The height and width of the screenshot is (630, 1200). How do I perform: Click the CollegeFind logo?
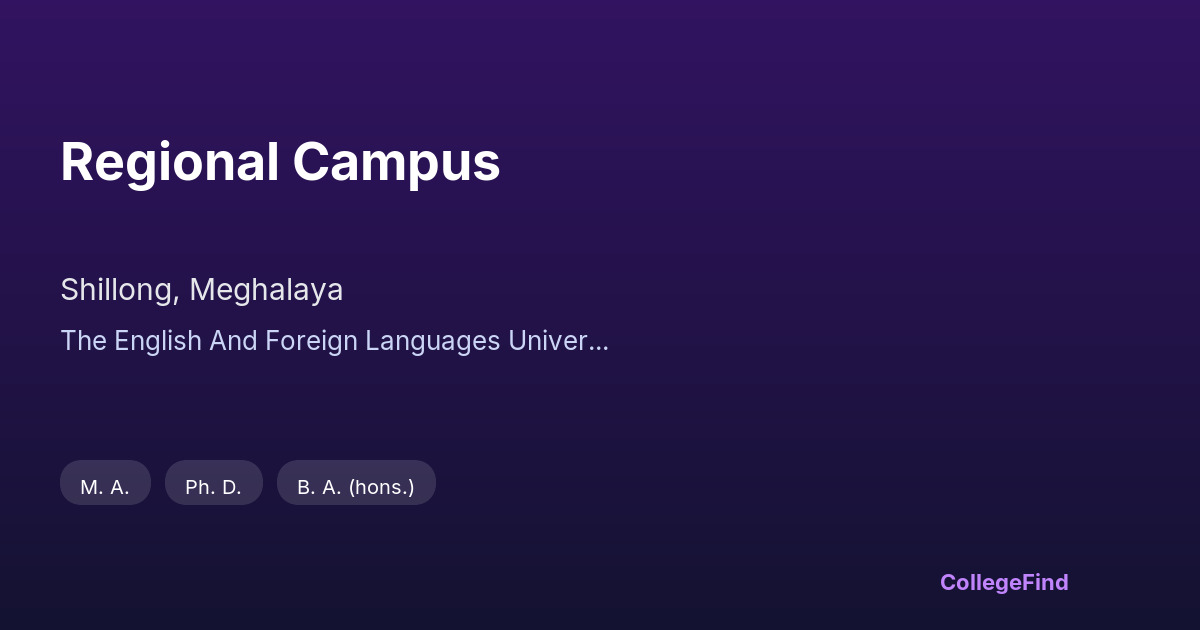click(x=1003, y=582)
